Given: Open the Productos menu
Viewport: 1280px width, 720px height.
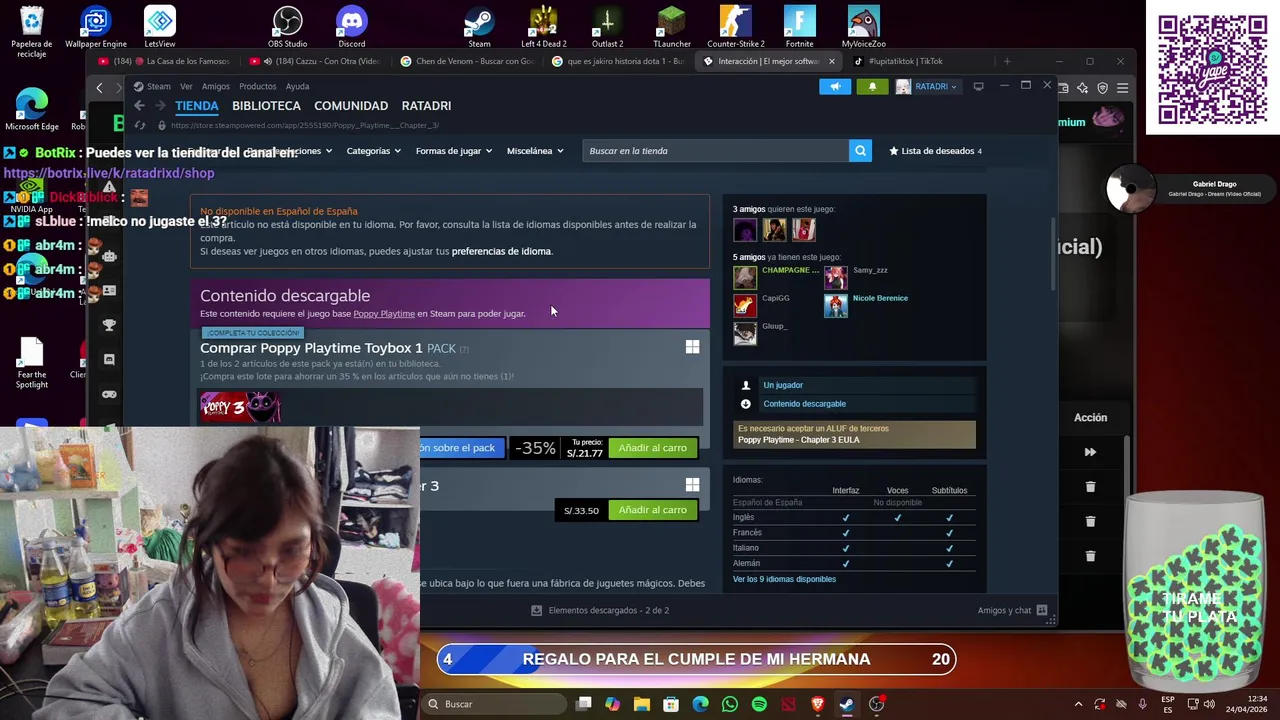Looking at the screenshot, I should [x=257, y=87].
